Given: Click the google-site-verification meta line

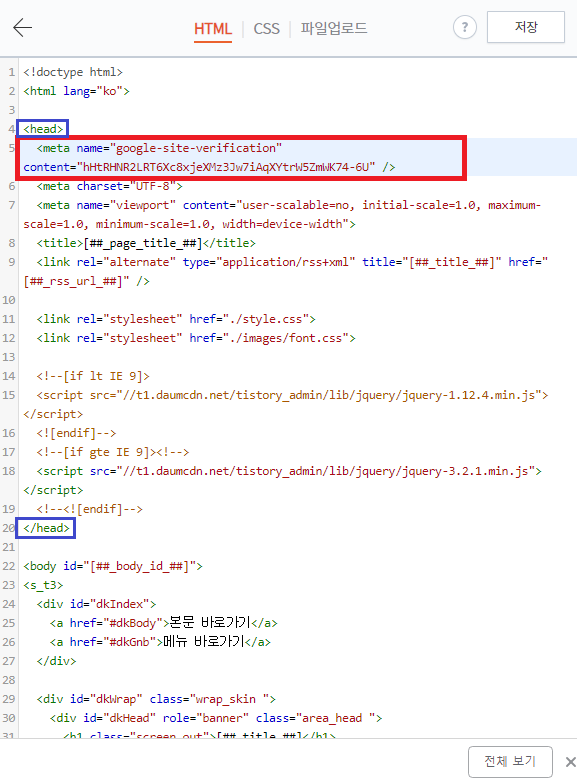Looking at the screenshot, I should point(159,148).
